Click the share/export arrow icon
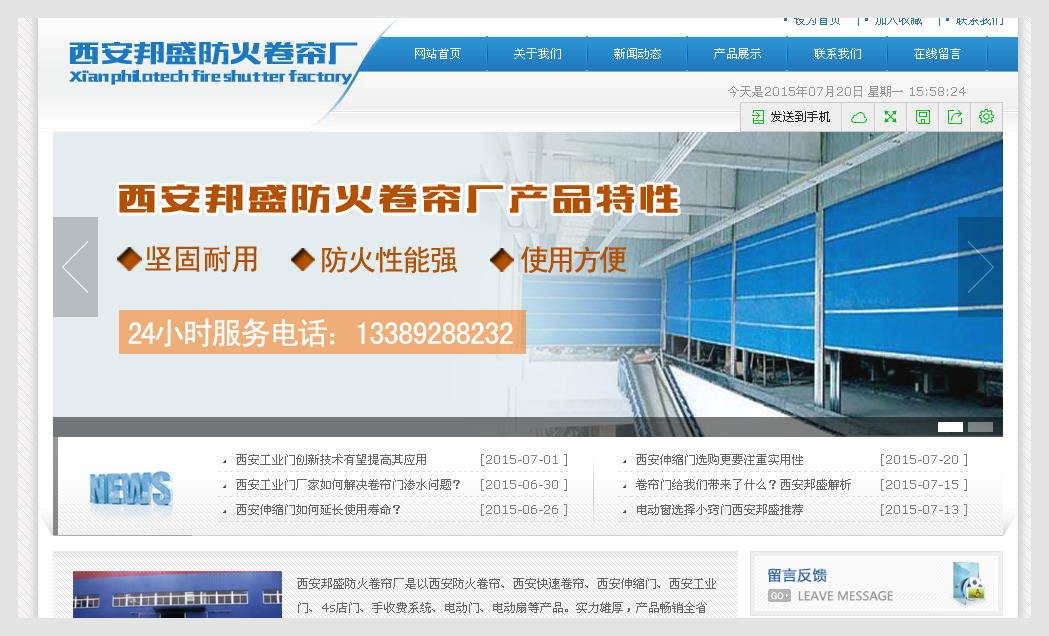This screenshot has height=636, width=1049. point(954,117)
